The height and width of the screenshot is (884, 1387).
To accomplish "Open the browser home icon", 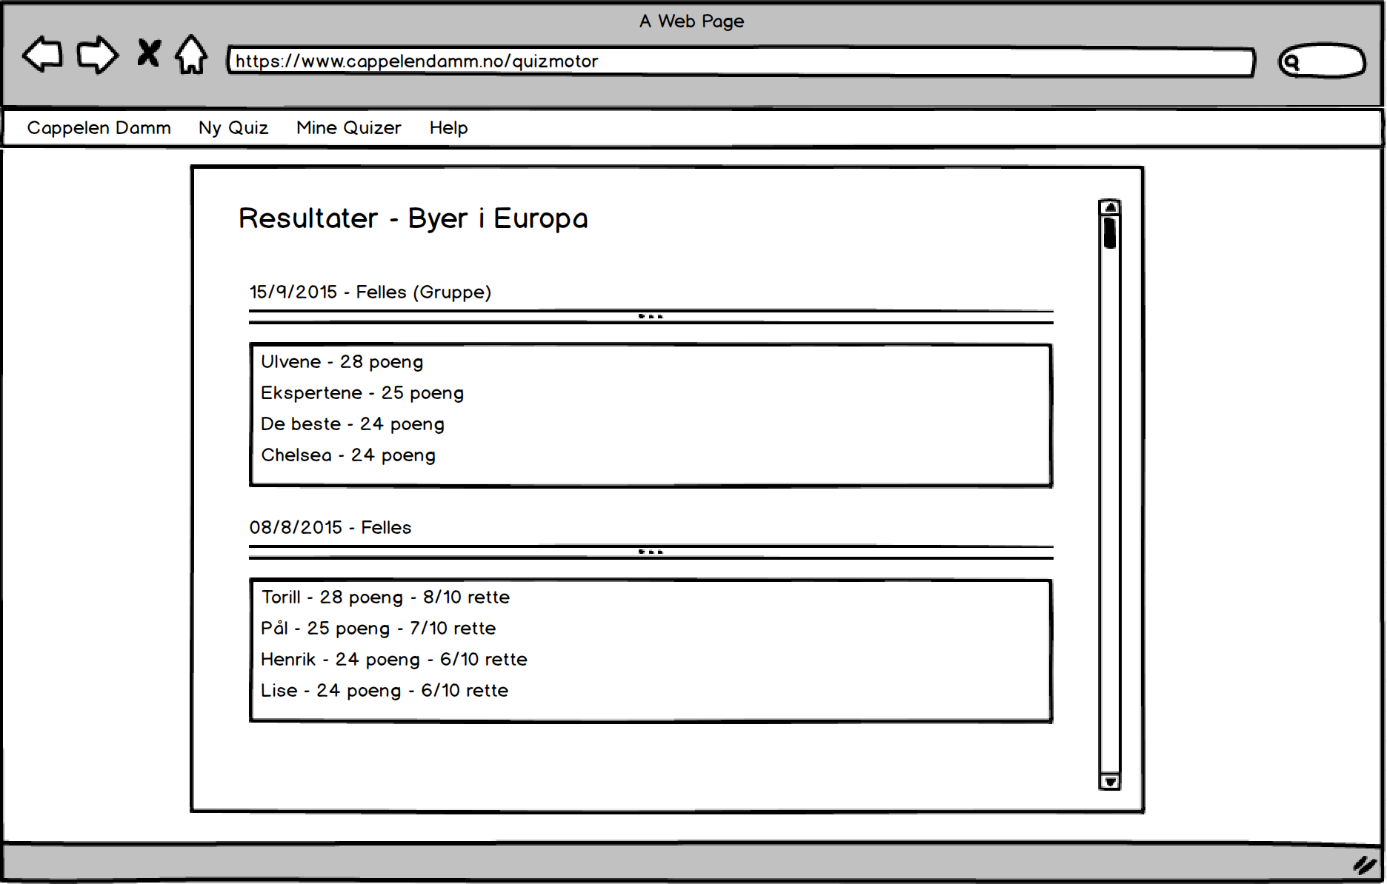I will [191, 54].
